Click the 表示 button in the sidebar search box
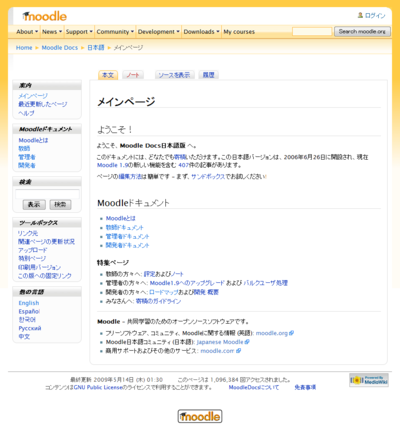Viewport: 400px width, 430px height. point(34,204)
